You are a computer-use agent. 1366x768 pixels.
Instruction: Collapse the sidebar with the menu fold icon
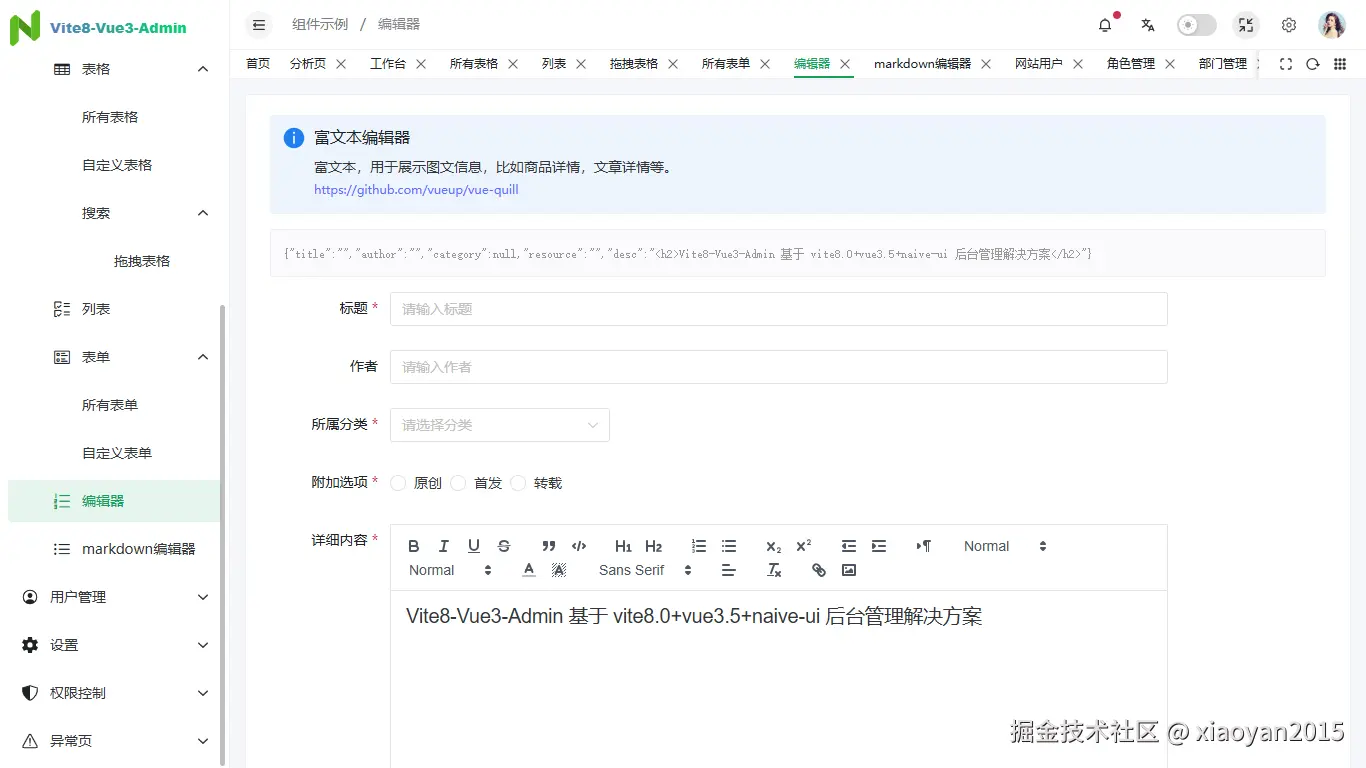(259, 25)
